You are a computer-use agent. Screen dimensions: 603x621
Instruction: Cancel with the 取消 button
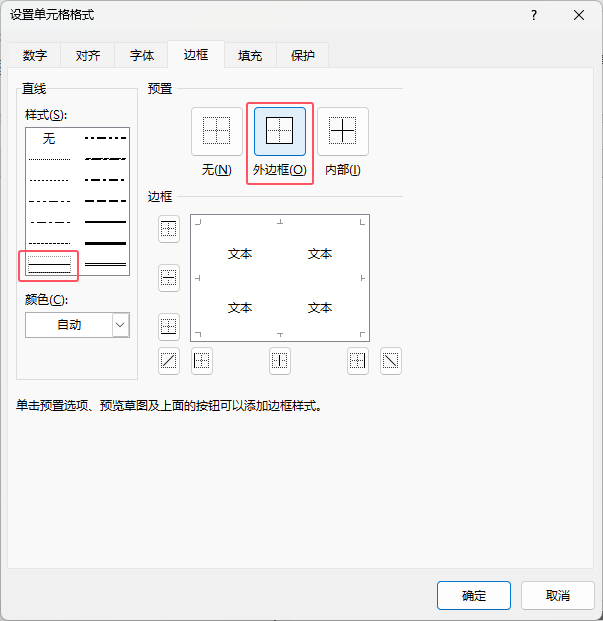557,595
